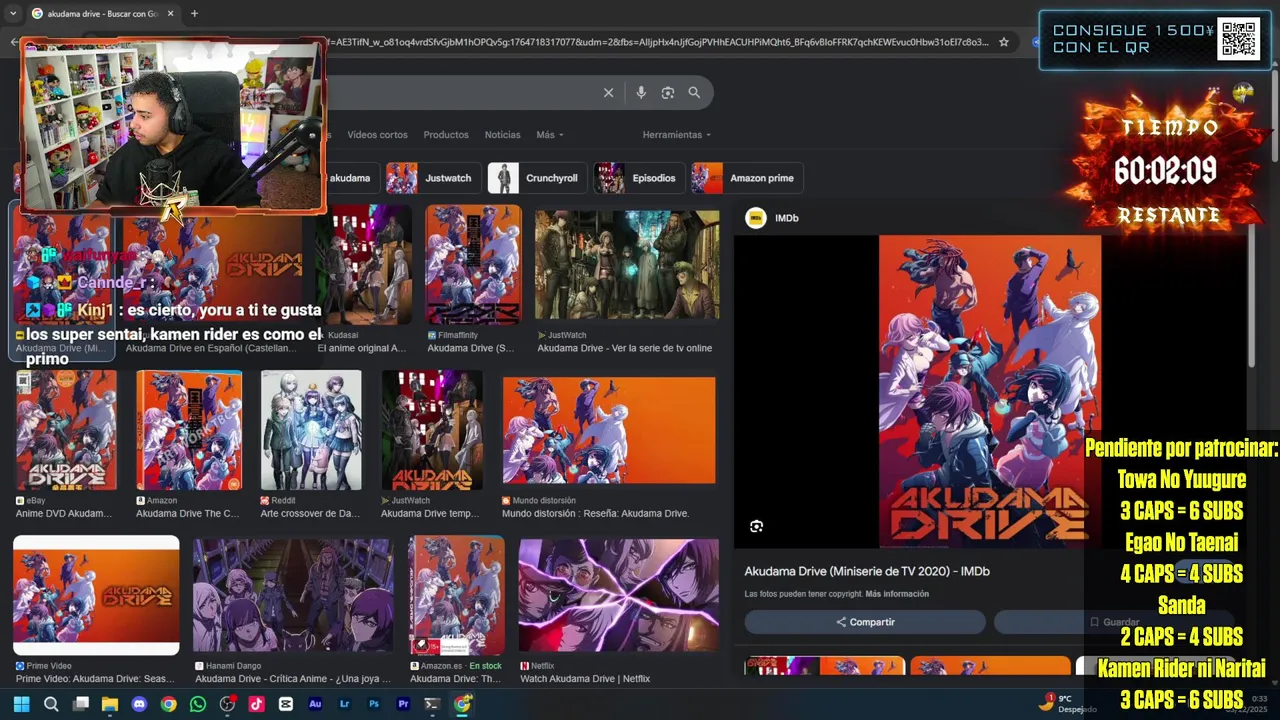Filter images by the Crunchyroll chip
The height and width of the screenshot is (720, 1280).
pos(536,178)
